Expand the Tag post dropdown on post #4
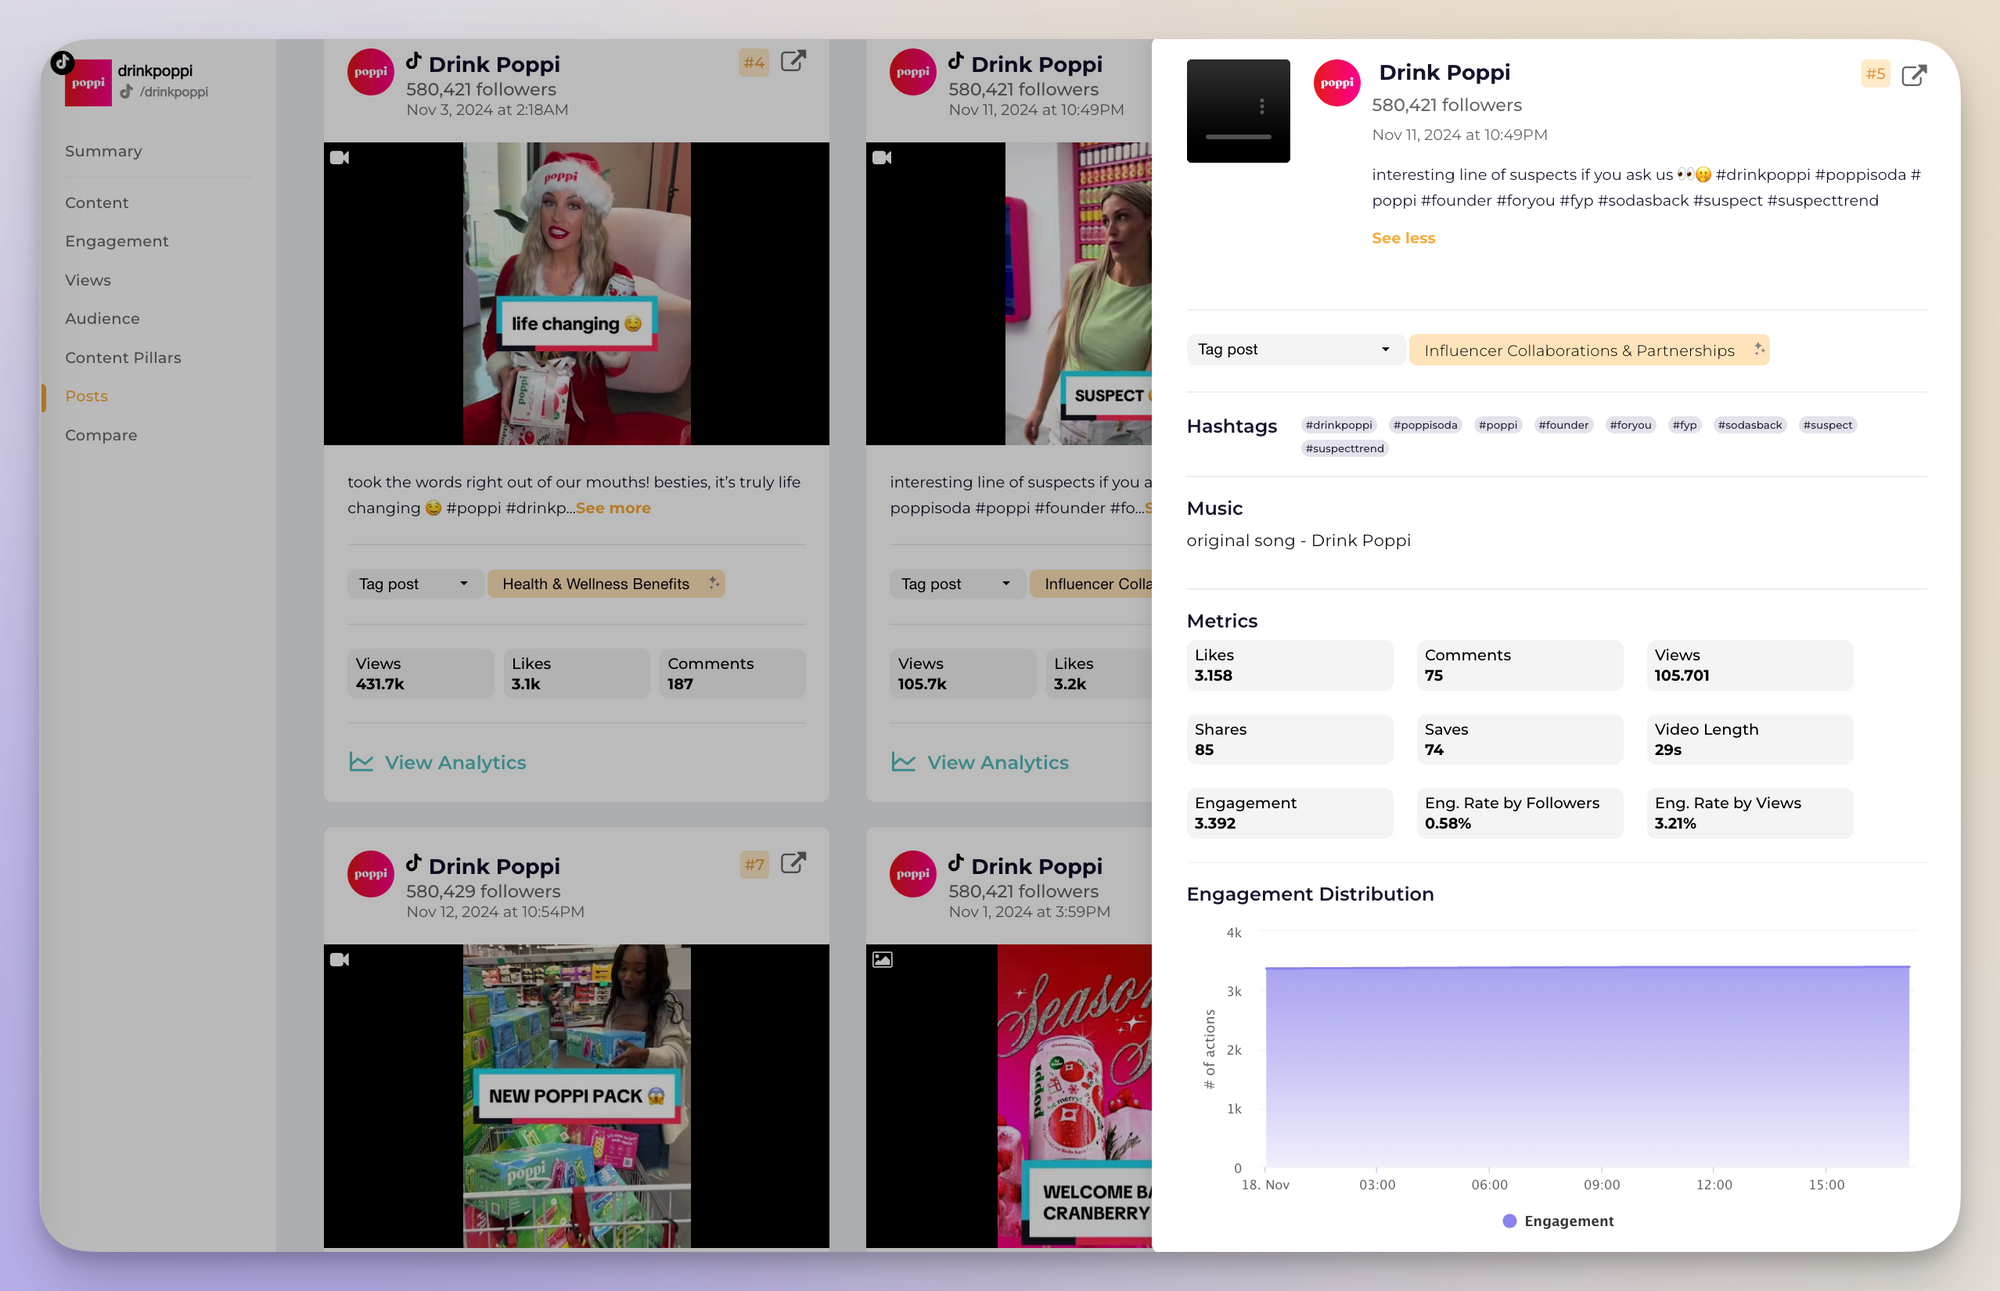Screen dimensions: 2000x1291 (411, 584)
